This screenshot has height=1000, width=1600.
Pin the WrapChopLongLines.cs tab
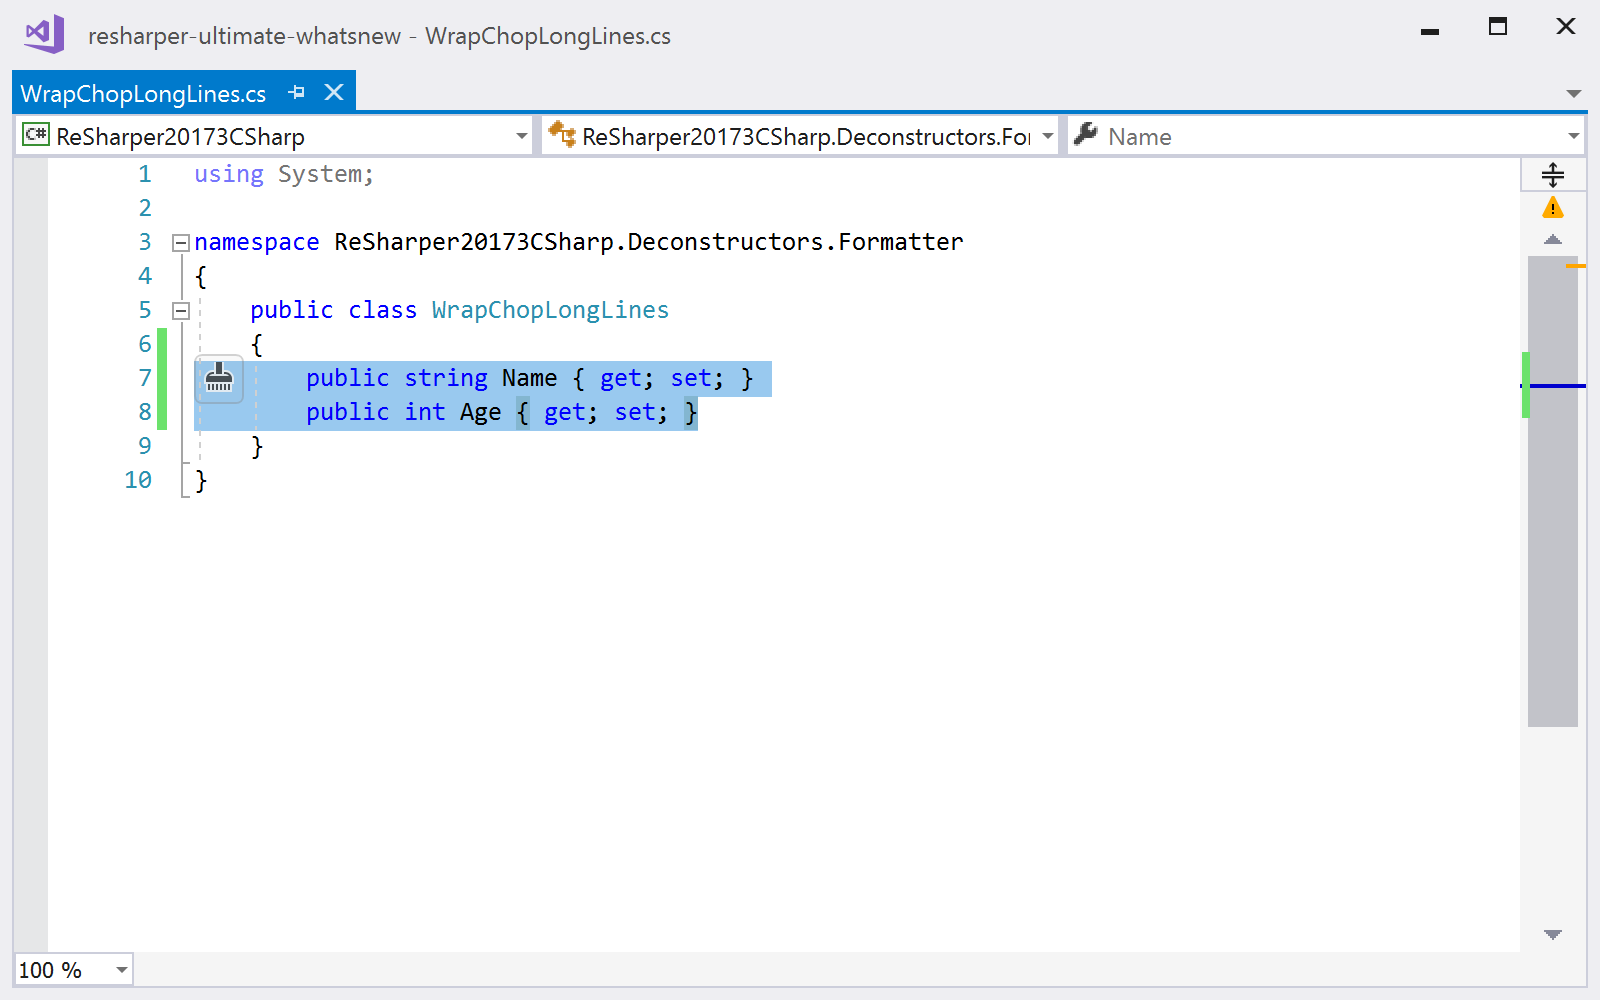[296, 92]
